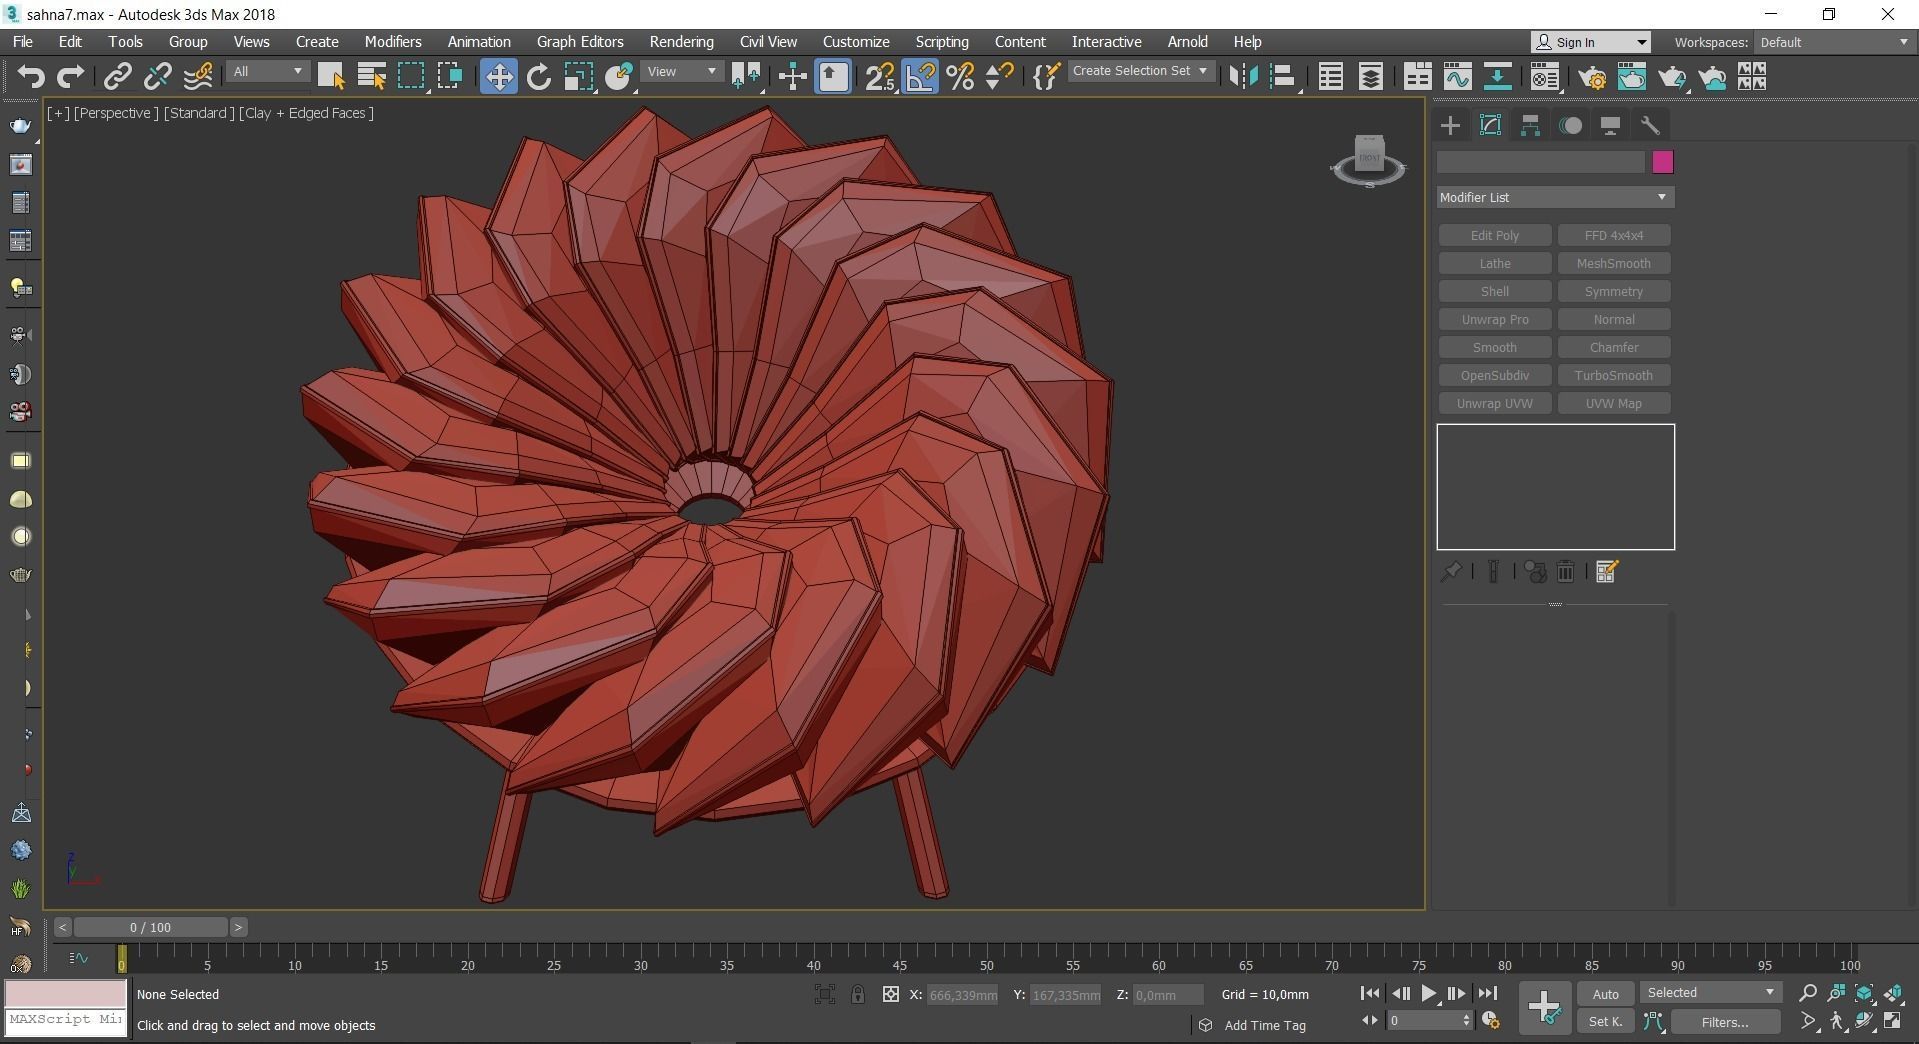Switch to the Create command panel tab
Viewport: 1919px width, 1044px height.
(x=1450, y=125)
